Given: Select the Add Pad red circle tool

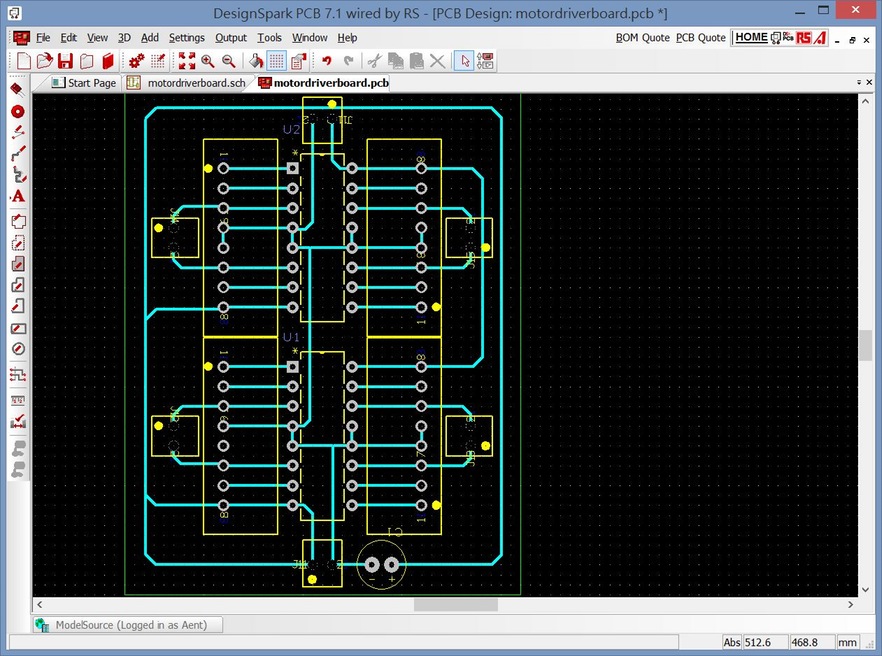Looking at the screenshot, I should 17,111.
